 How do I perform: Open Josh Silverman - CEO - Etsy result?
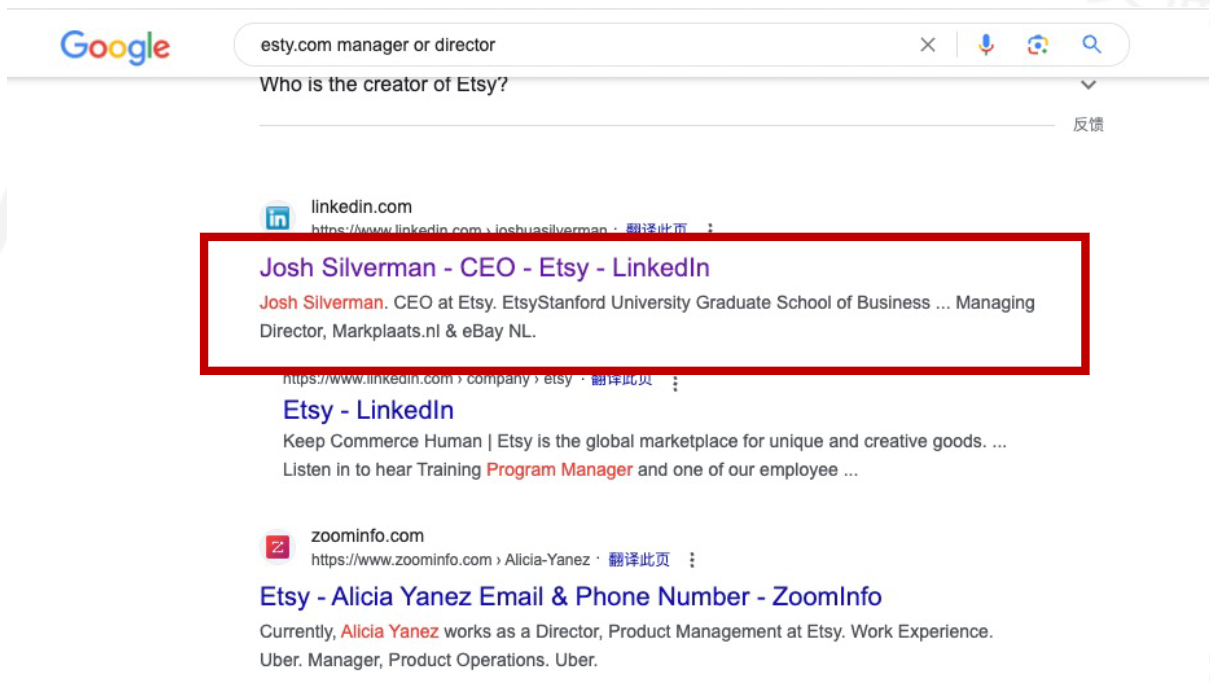click(484, 268)
